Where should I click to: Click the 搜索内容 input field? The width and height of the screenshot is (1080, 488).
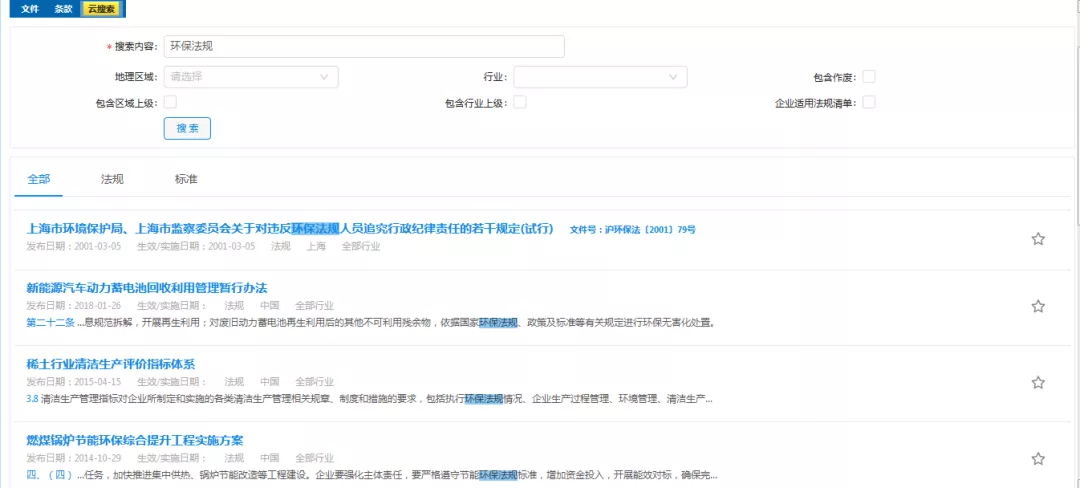(364, 47)
